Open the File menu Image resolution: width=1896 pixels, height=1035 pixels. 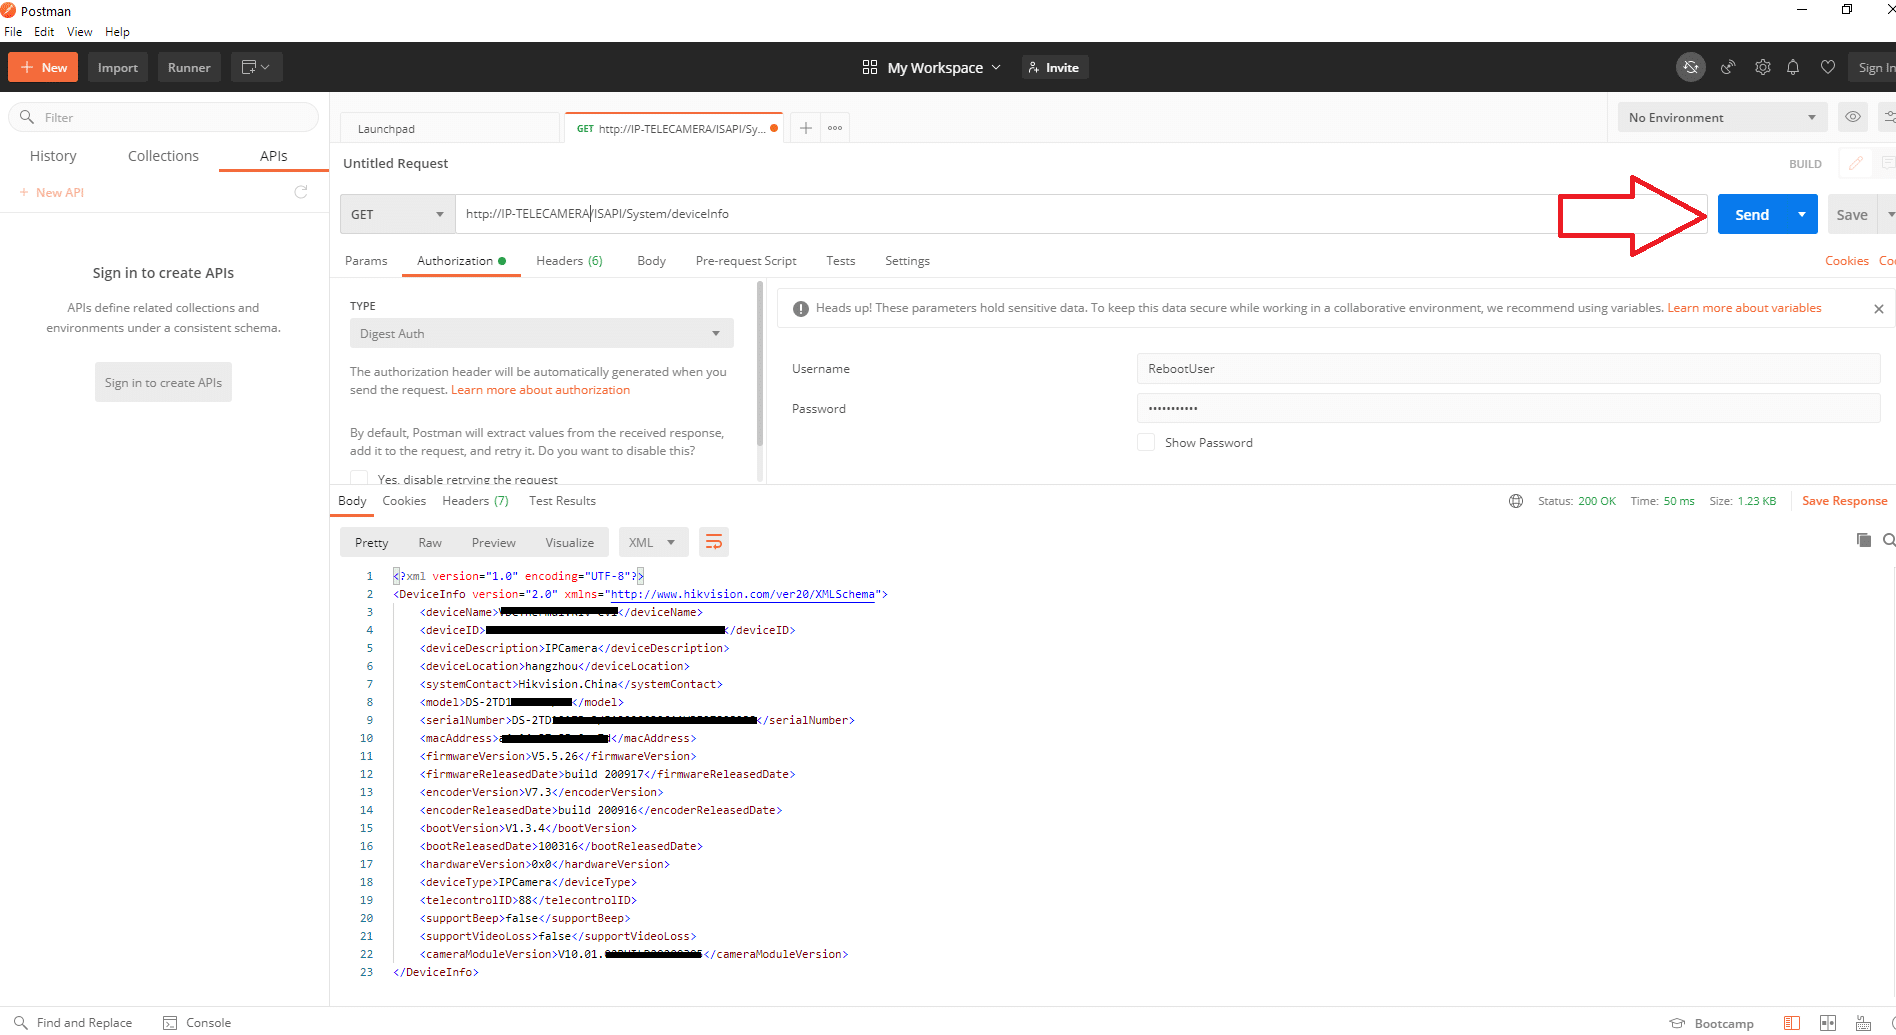pos(13,31)
